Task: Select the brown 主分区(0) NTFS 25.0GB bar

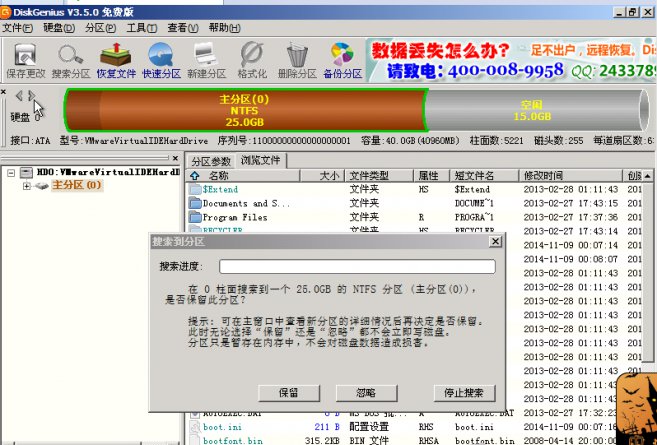Action: click(245, 111)
